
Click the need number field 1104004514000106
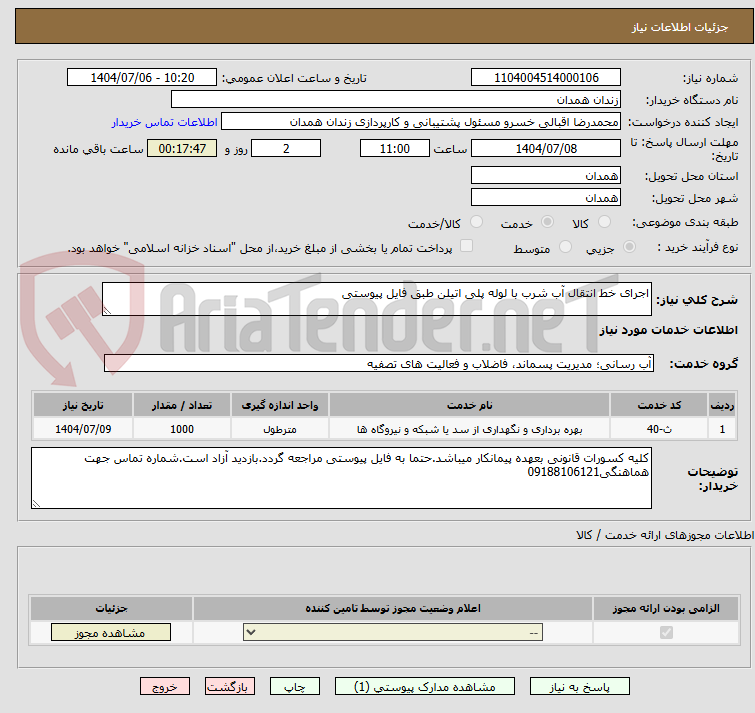click(545, 78)
